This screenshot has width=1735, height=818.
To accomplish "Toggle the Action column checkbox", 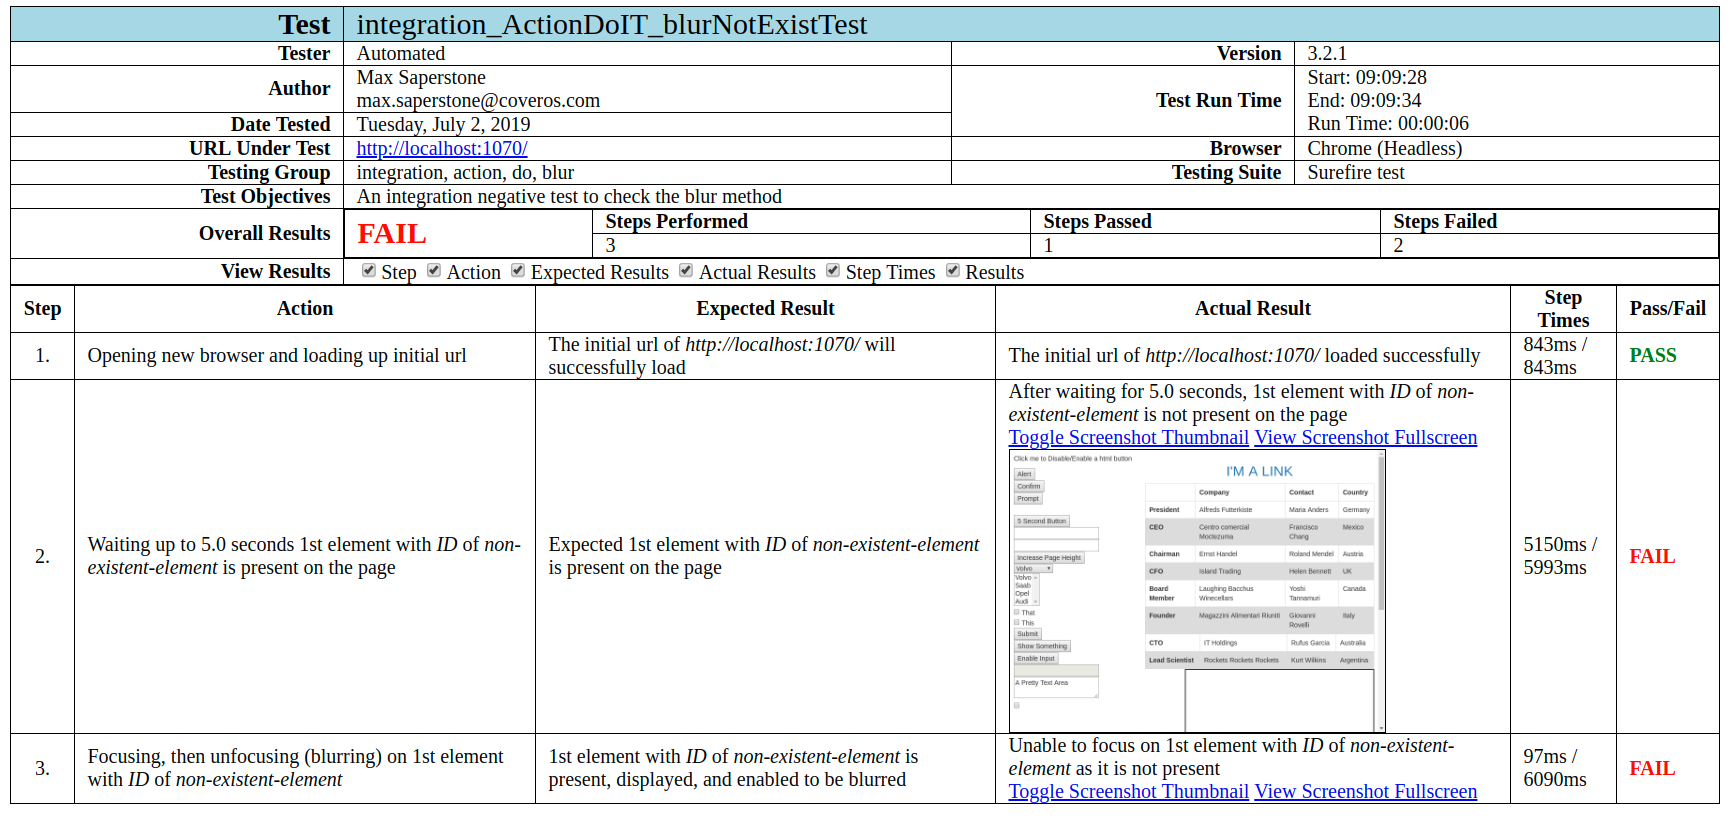I will (x=434, y=271).
